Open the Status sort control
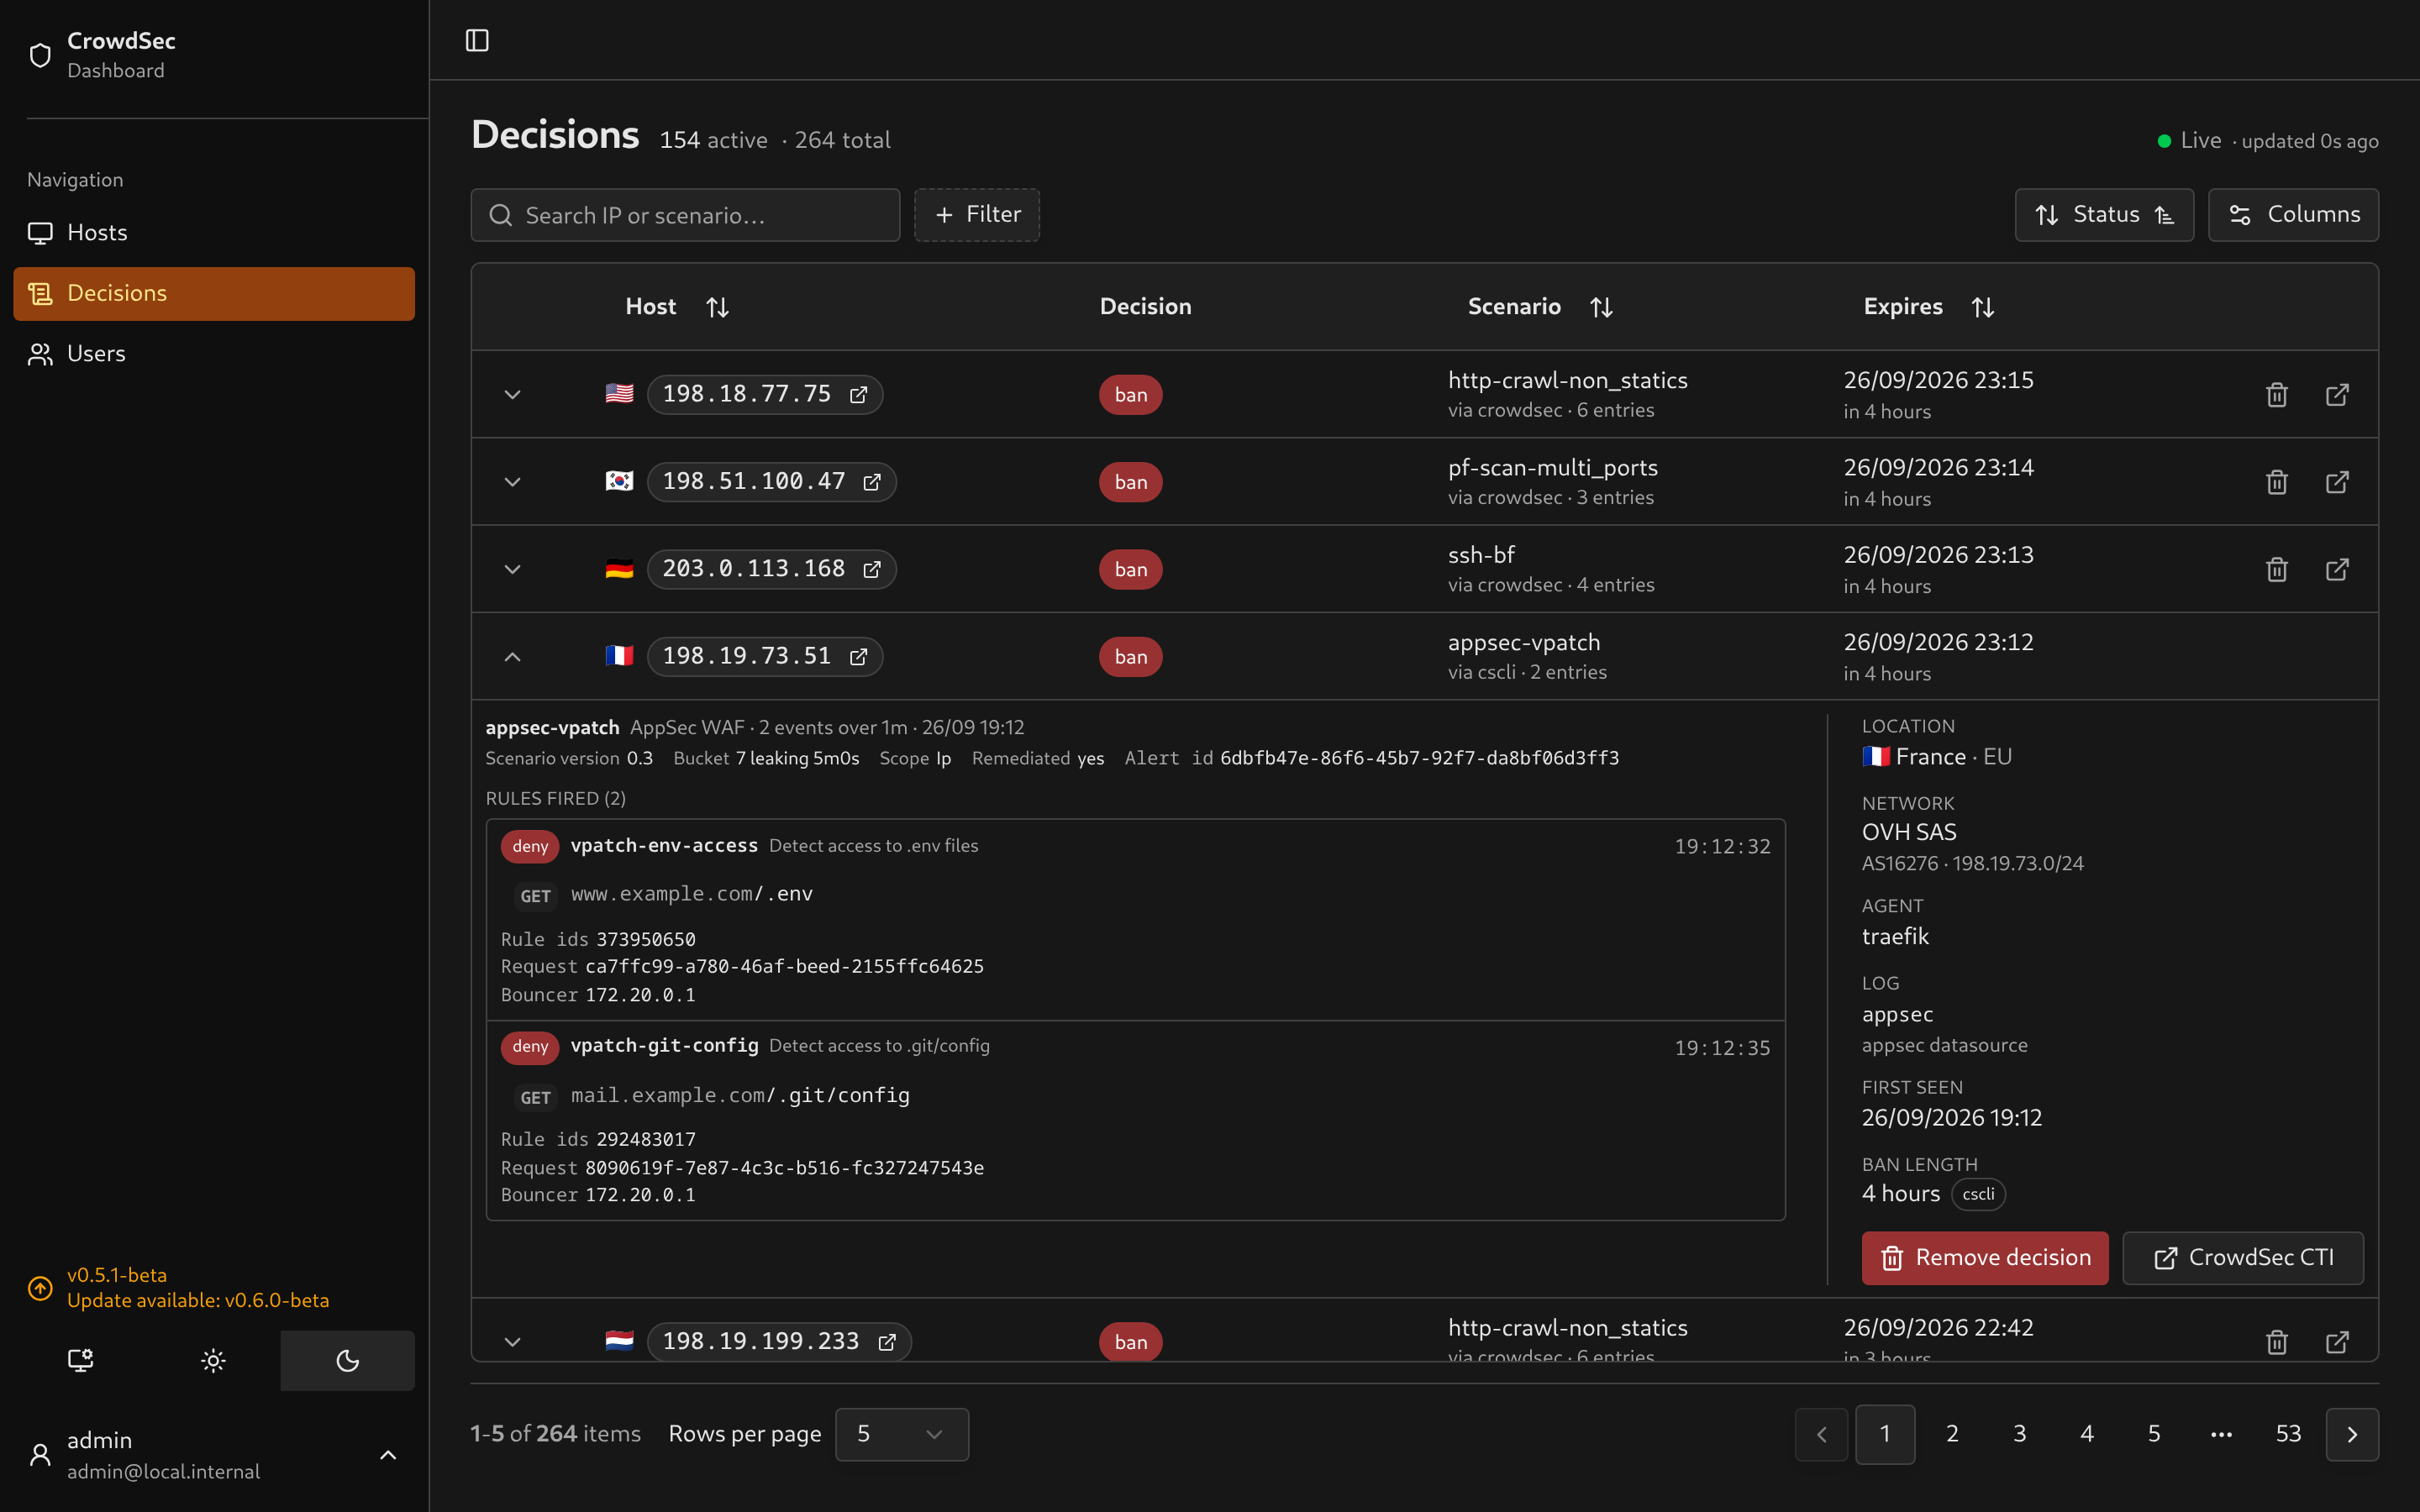Screen dimensions: 2420x1512 2104,215
